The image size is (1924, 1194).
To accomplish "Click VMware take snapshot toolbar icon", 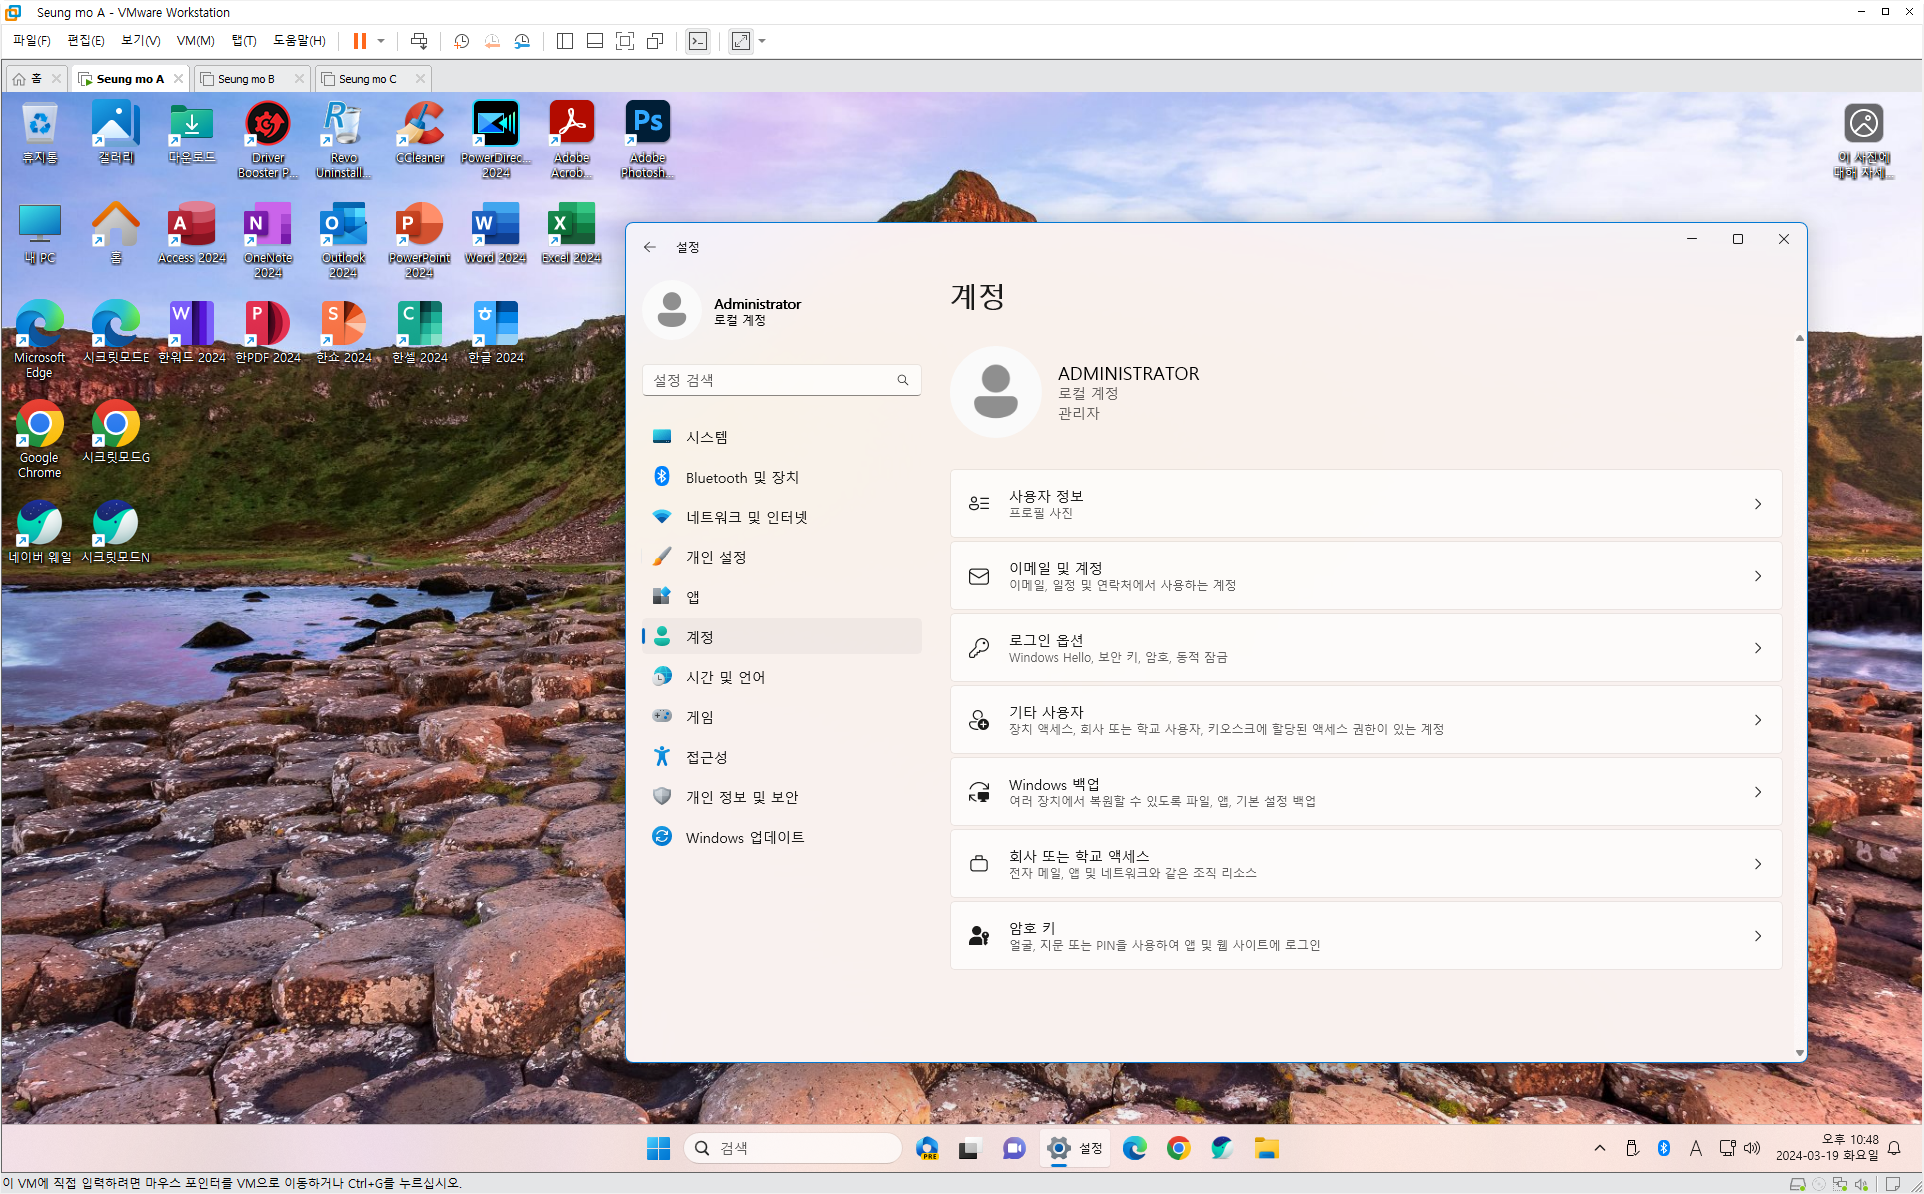I will click(461, 41).
